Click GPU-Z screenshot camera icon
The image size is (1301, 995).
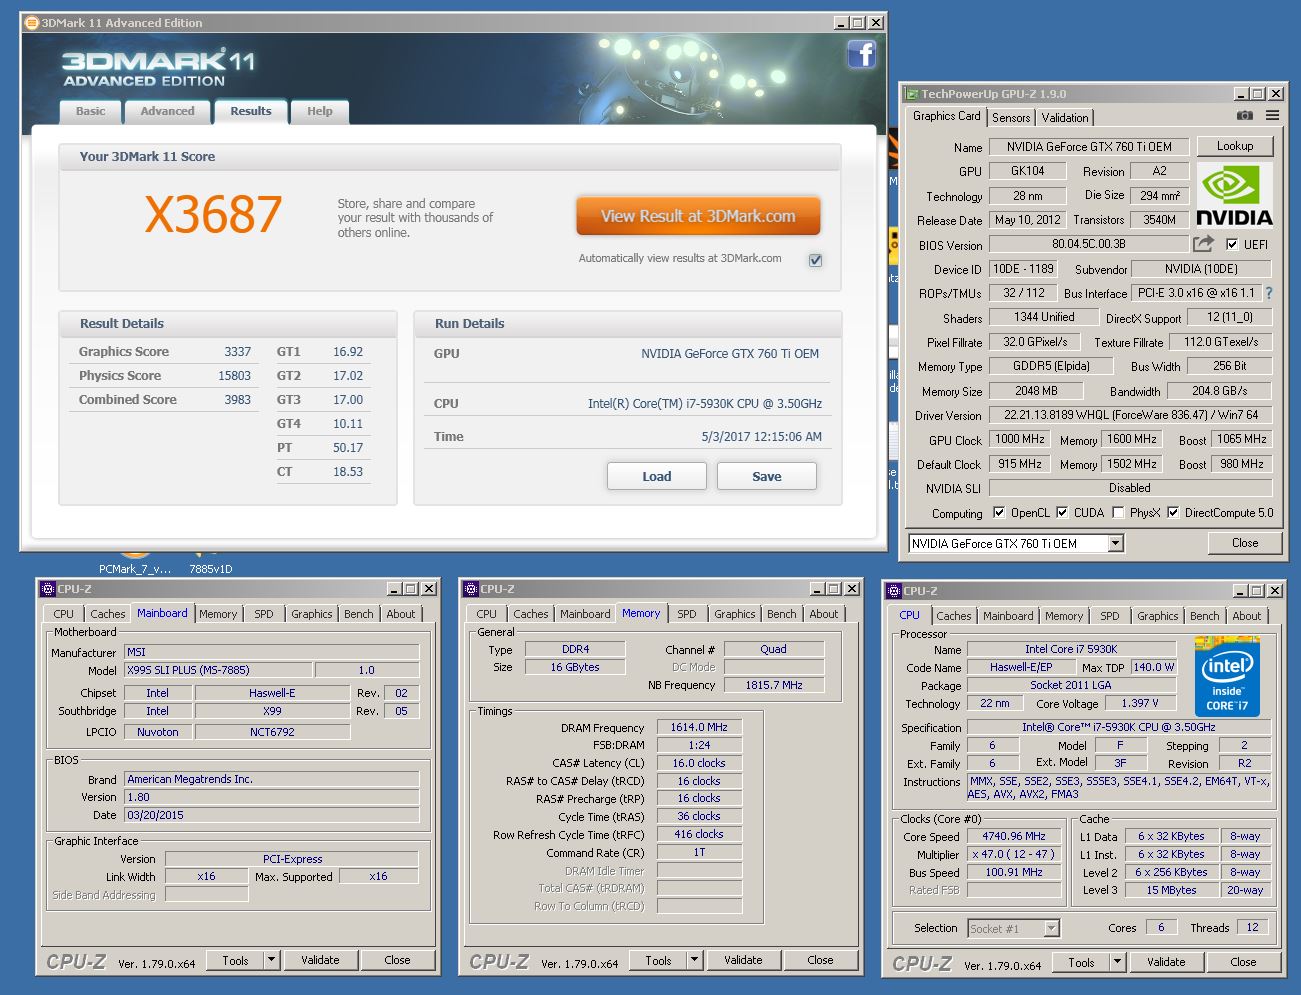point(1245,116)
